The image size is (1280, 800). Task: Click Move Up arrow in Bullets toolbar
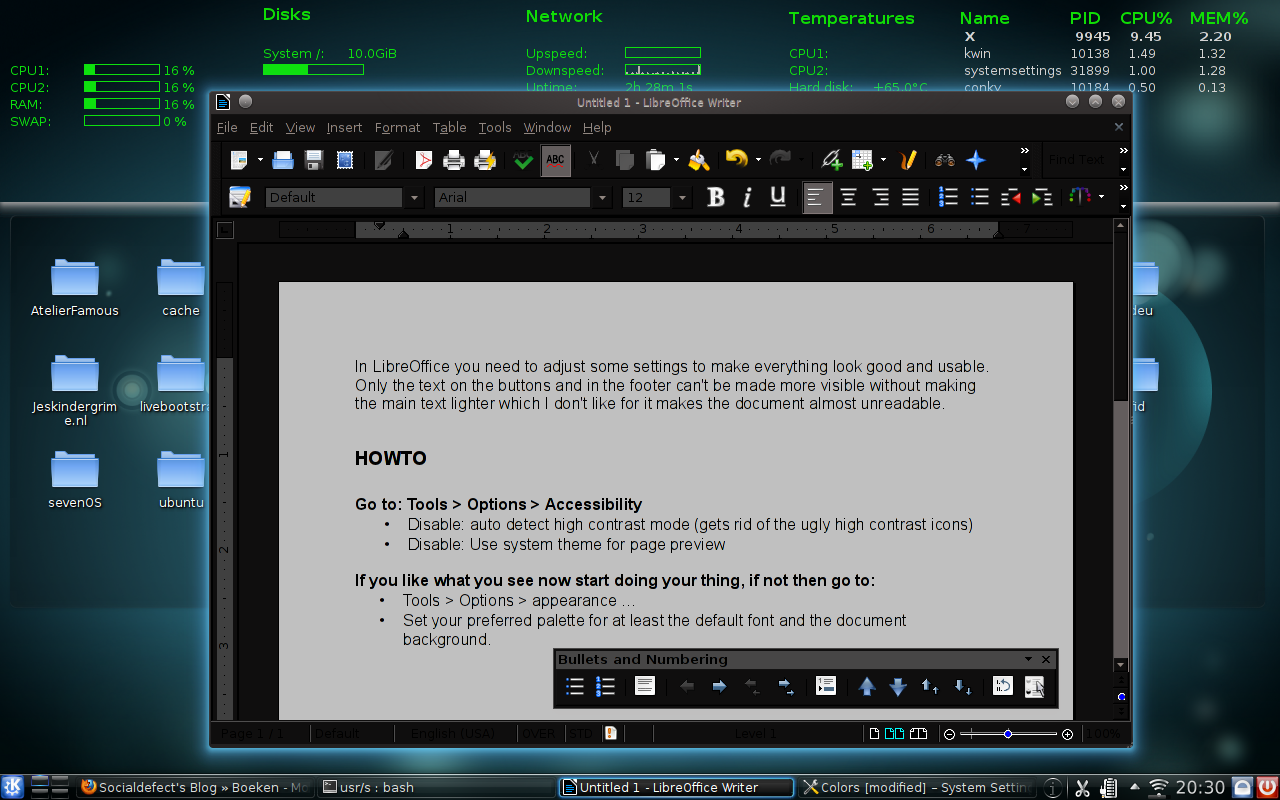pyautogui.click(x=867, y=686)
